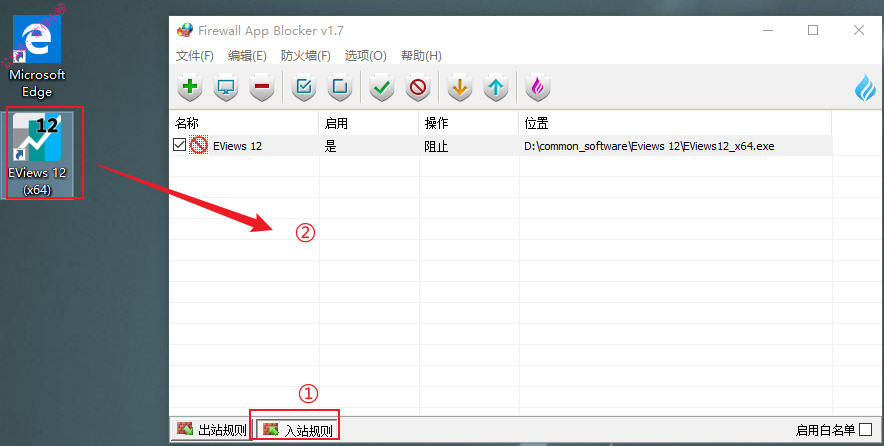Sort by the 名称 column header
Screen dimensions: 884x446
[x=244, y=123]
